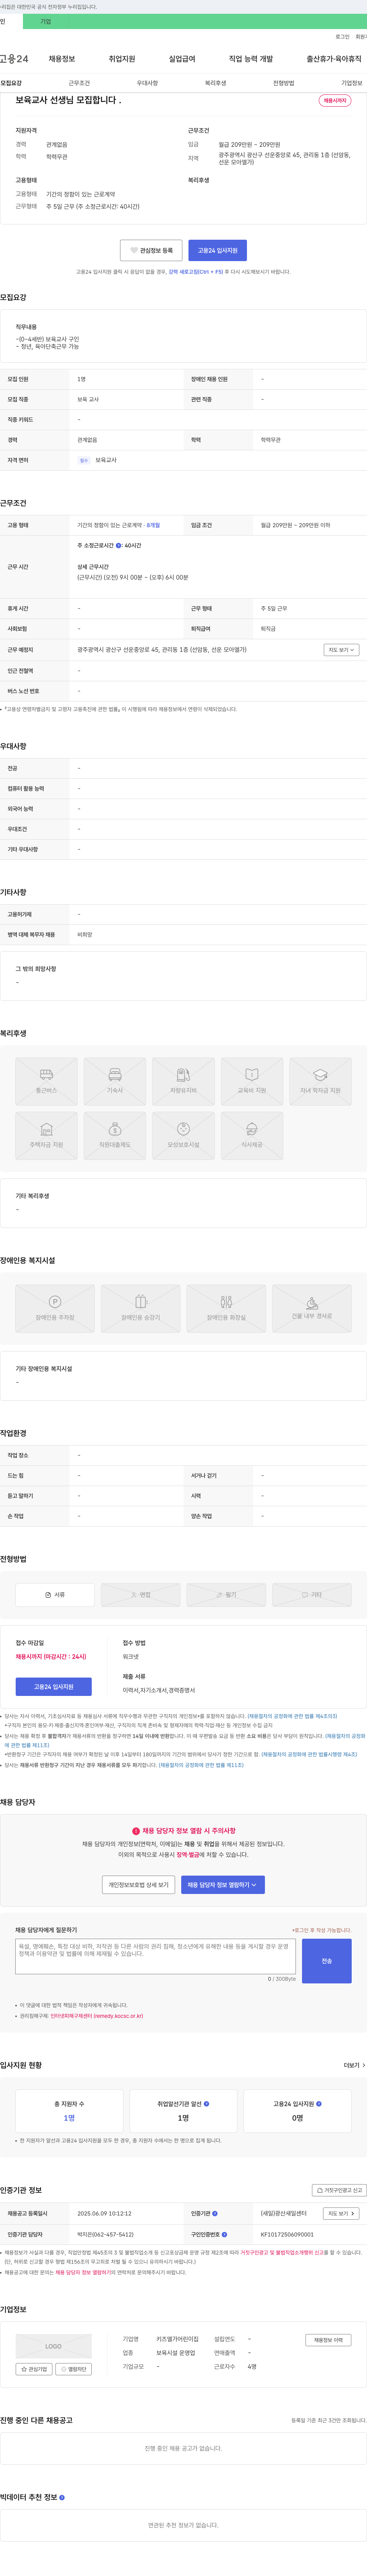367x2576 pixels.
Task: Click info icon beside 고용24 입사지원 count
Action: 319,2103
